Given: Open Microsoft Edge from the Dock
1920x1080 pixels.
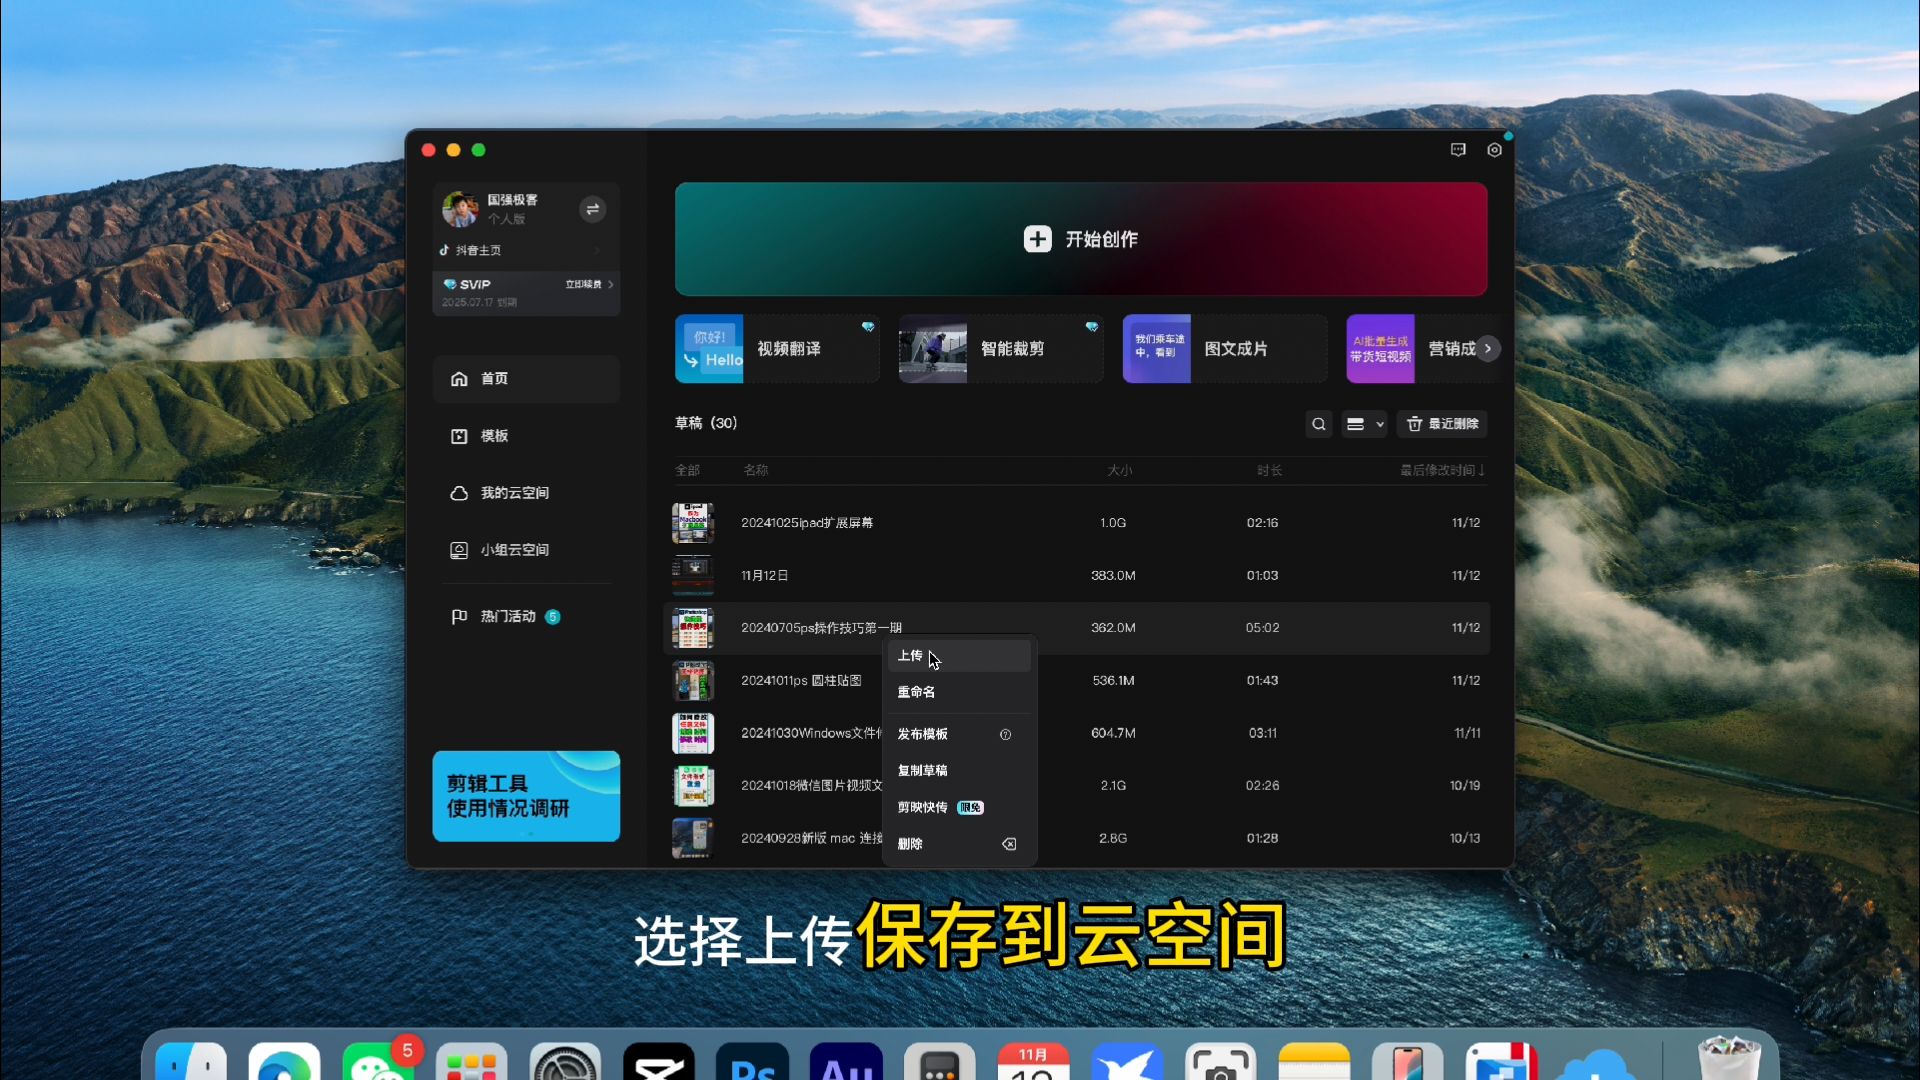Looking at the screenshot, I should (284, 1062).
